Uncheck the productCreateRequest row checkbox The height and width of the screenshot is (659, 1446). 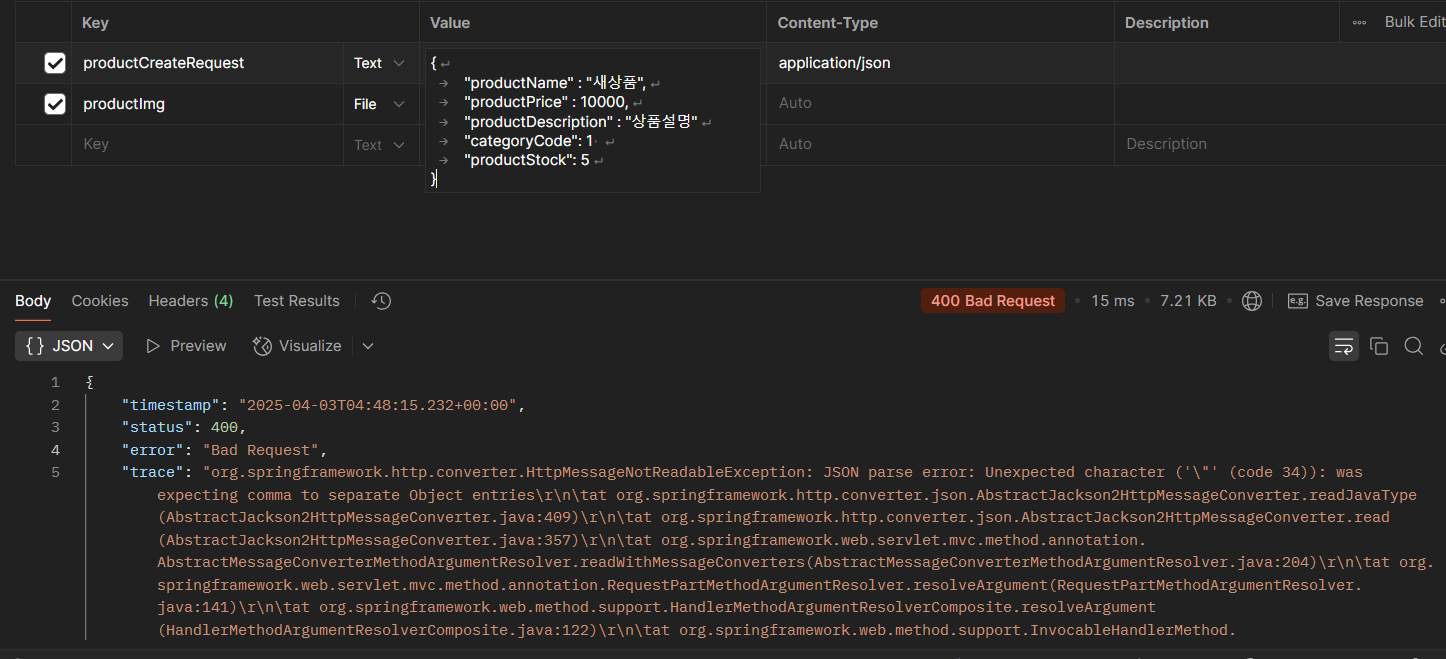55,63
